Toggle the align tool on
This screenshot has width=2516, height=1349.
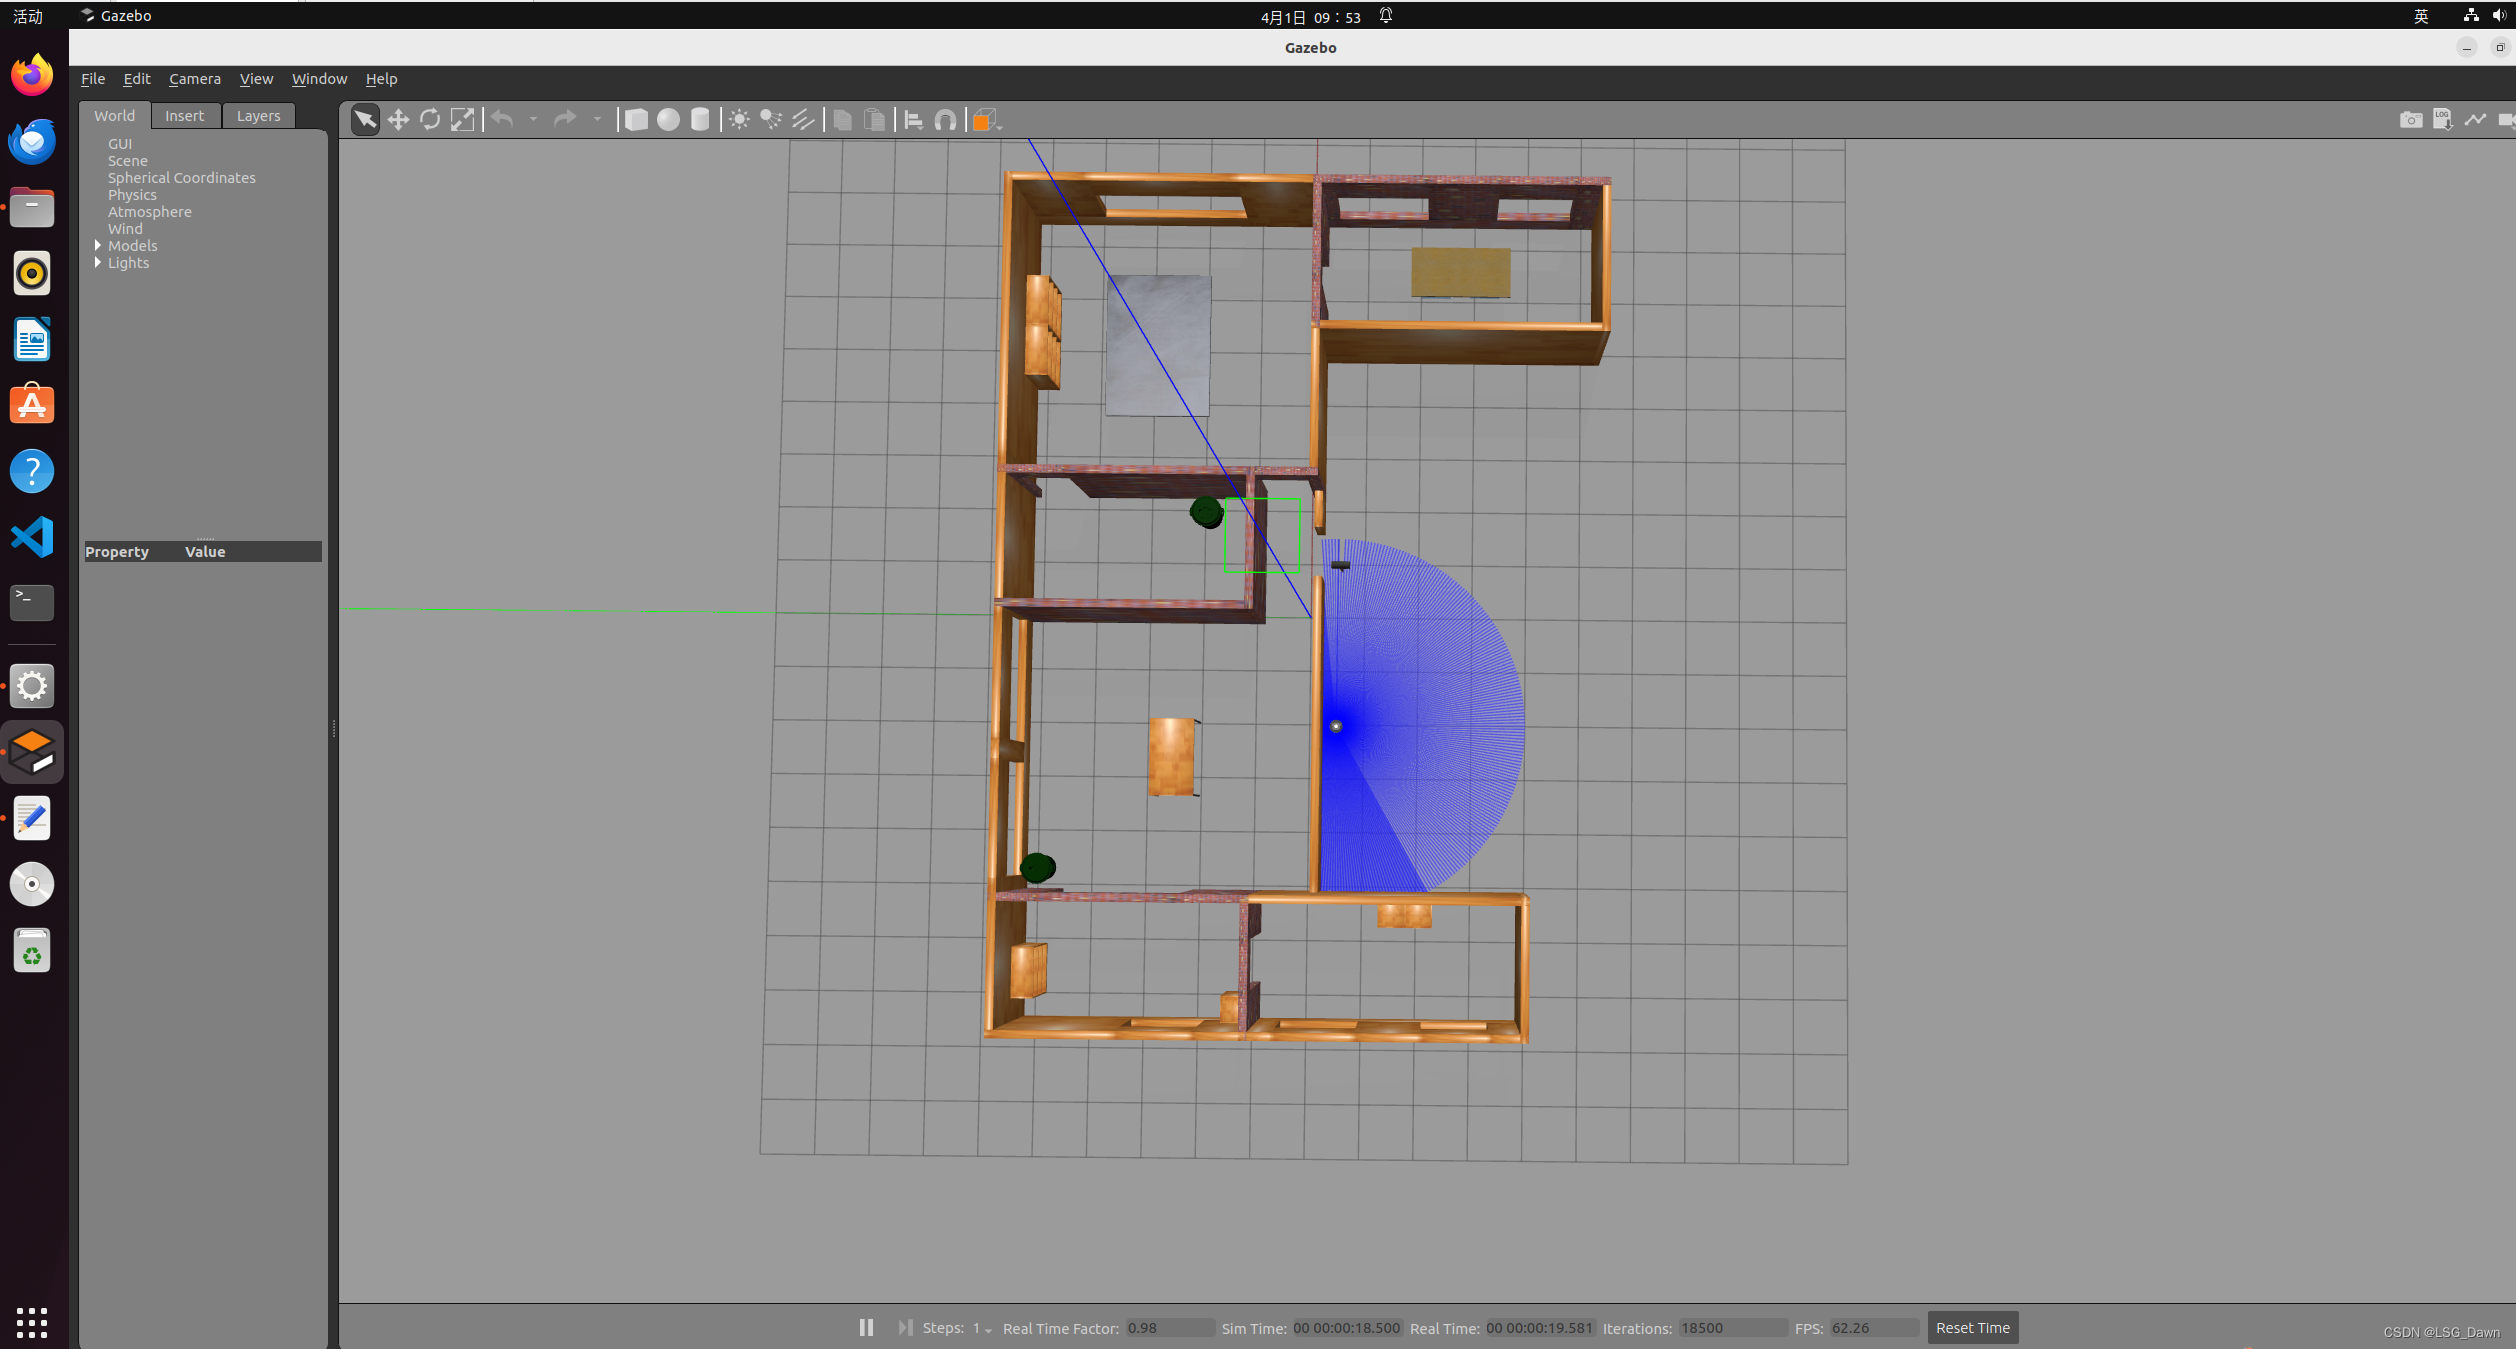pyautogui.click(x=913, y=119)
